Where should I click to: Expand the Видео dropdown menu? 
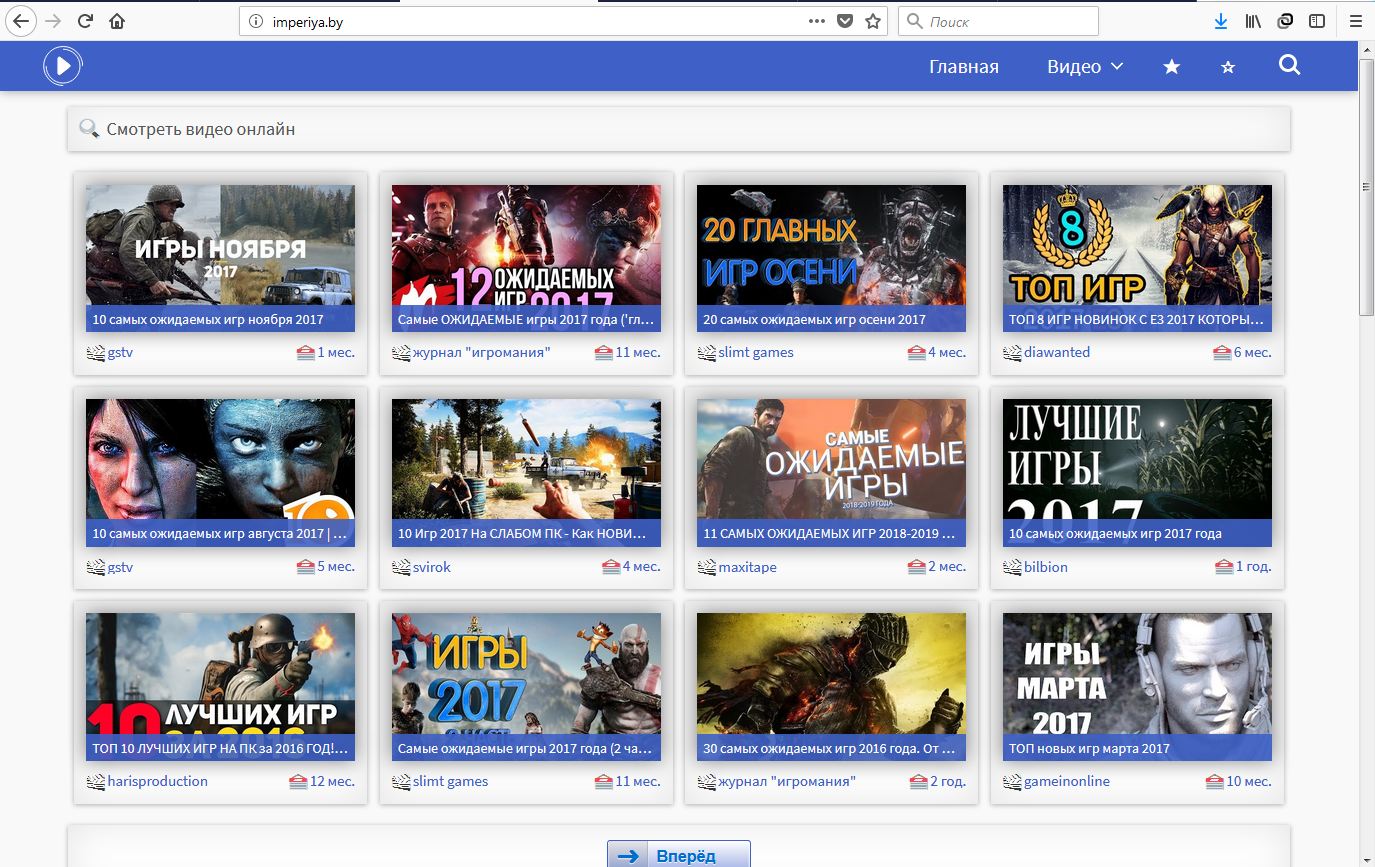(x=1085, y=67)
